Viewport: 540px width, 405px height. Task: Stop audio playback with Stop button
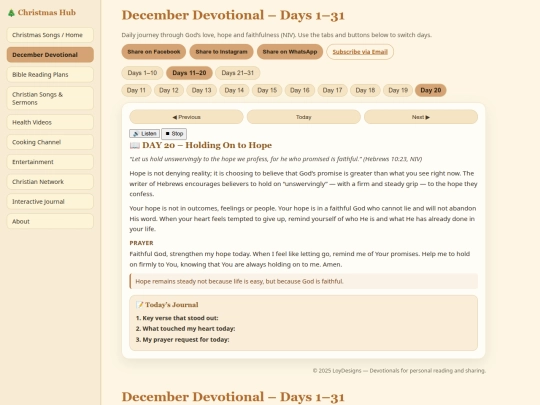click(174, 134)
